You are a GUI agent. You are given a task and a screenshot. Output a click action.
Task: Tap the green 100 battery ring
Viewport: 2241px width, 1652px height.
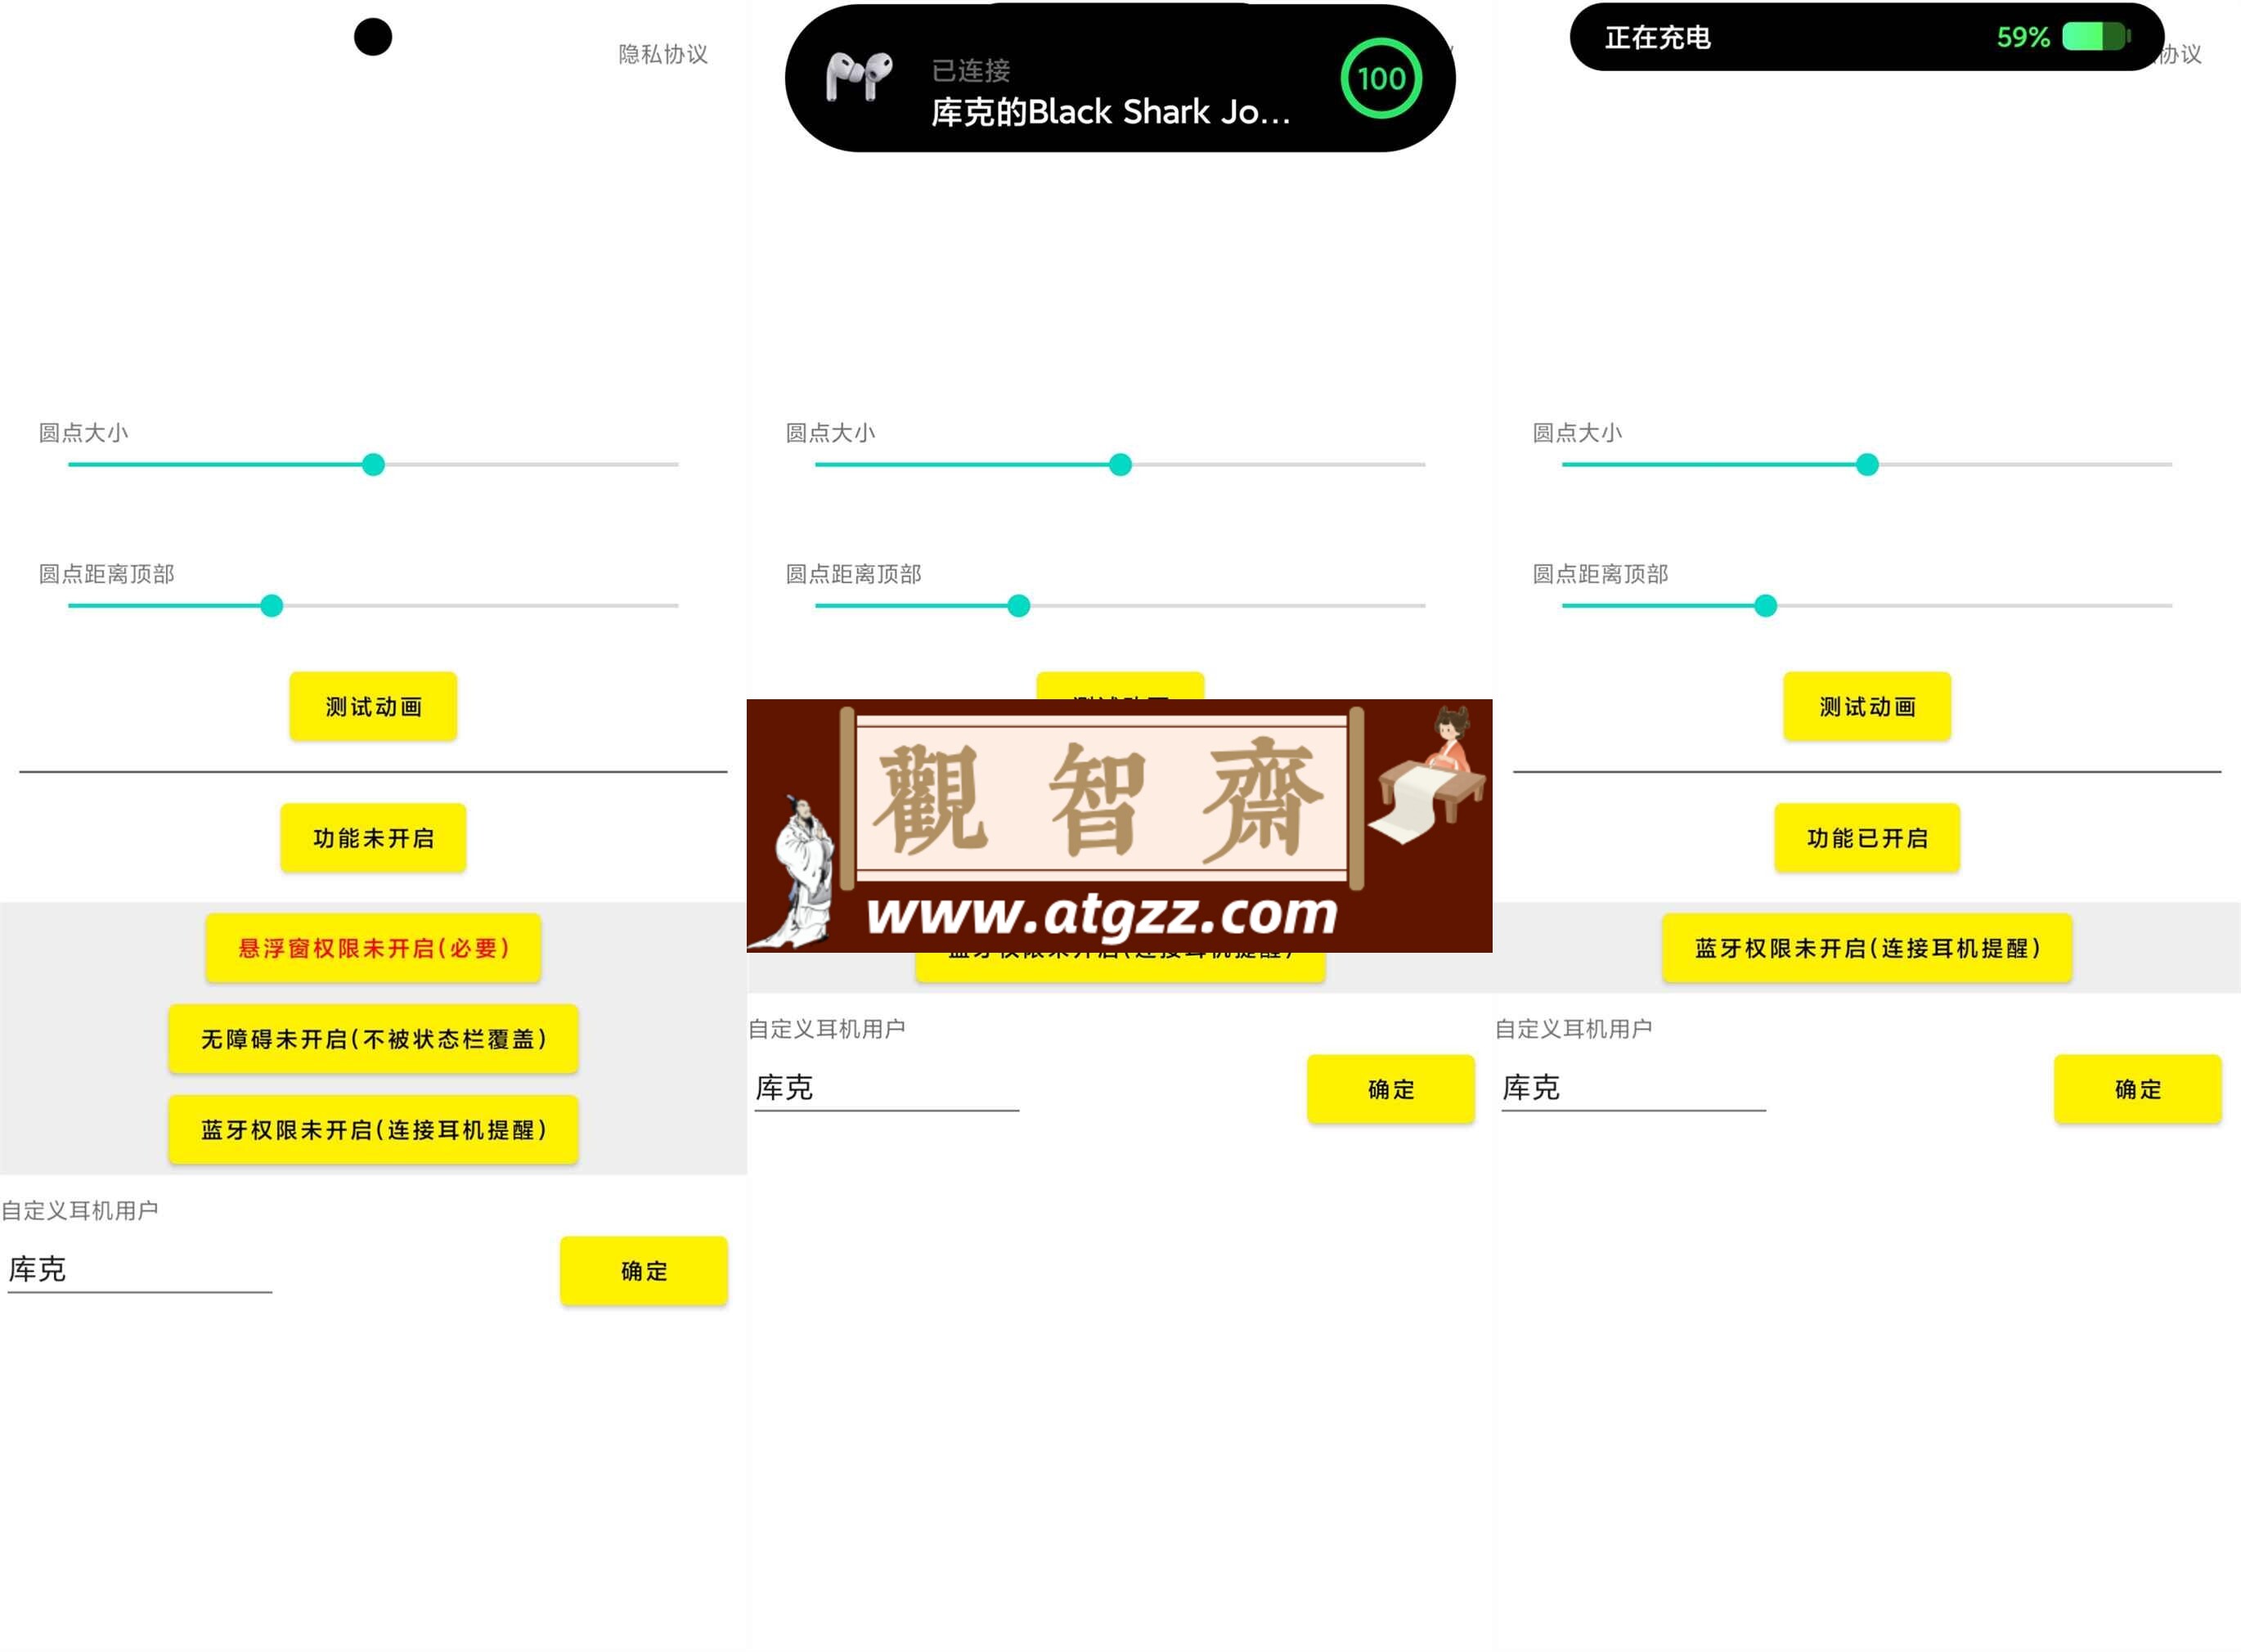(x=1381, y=78)
